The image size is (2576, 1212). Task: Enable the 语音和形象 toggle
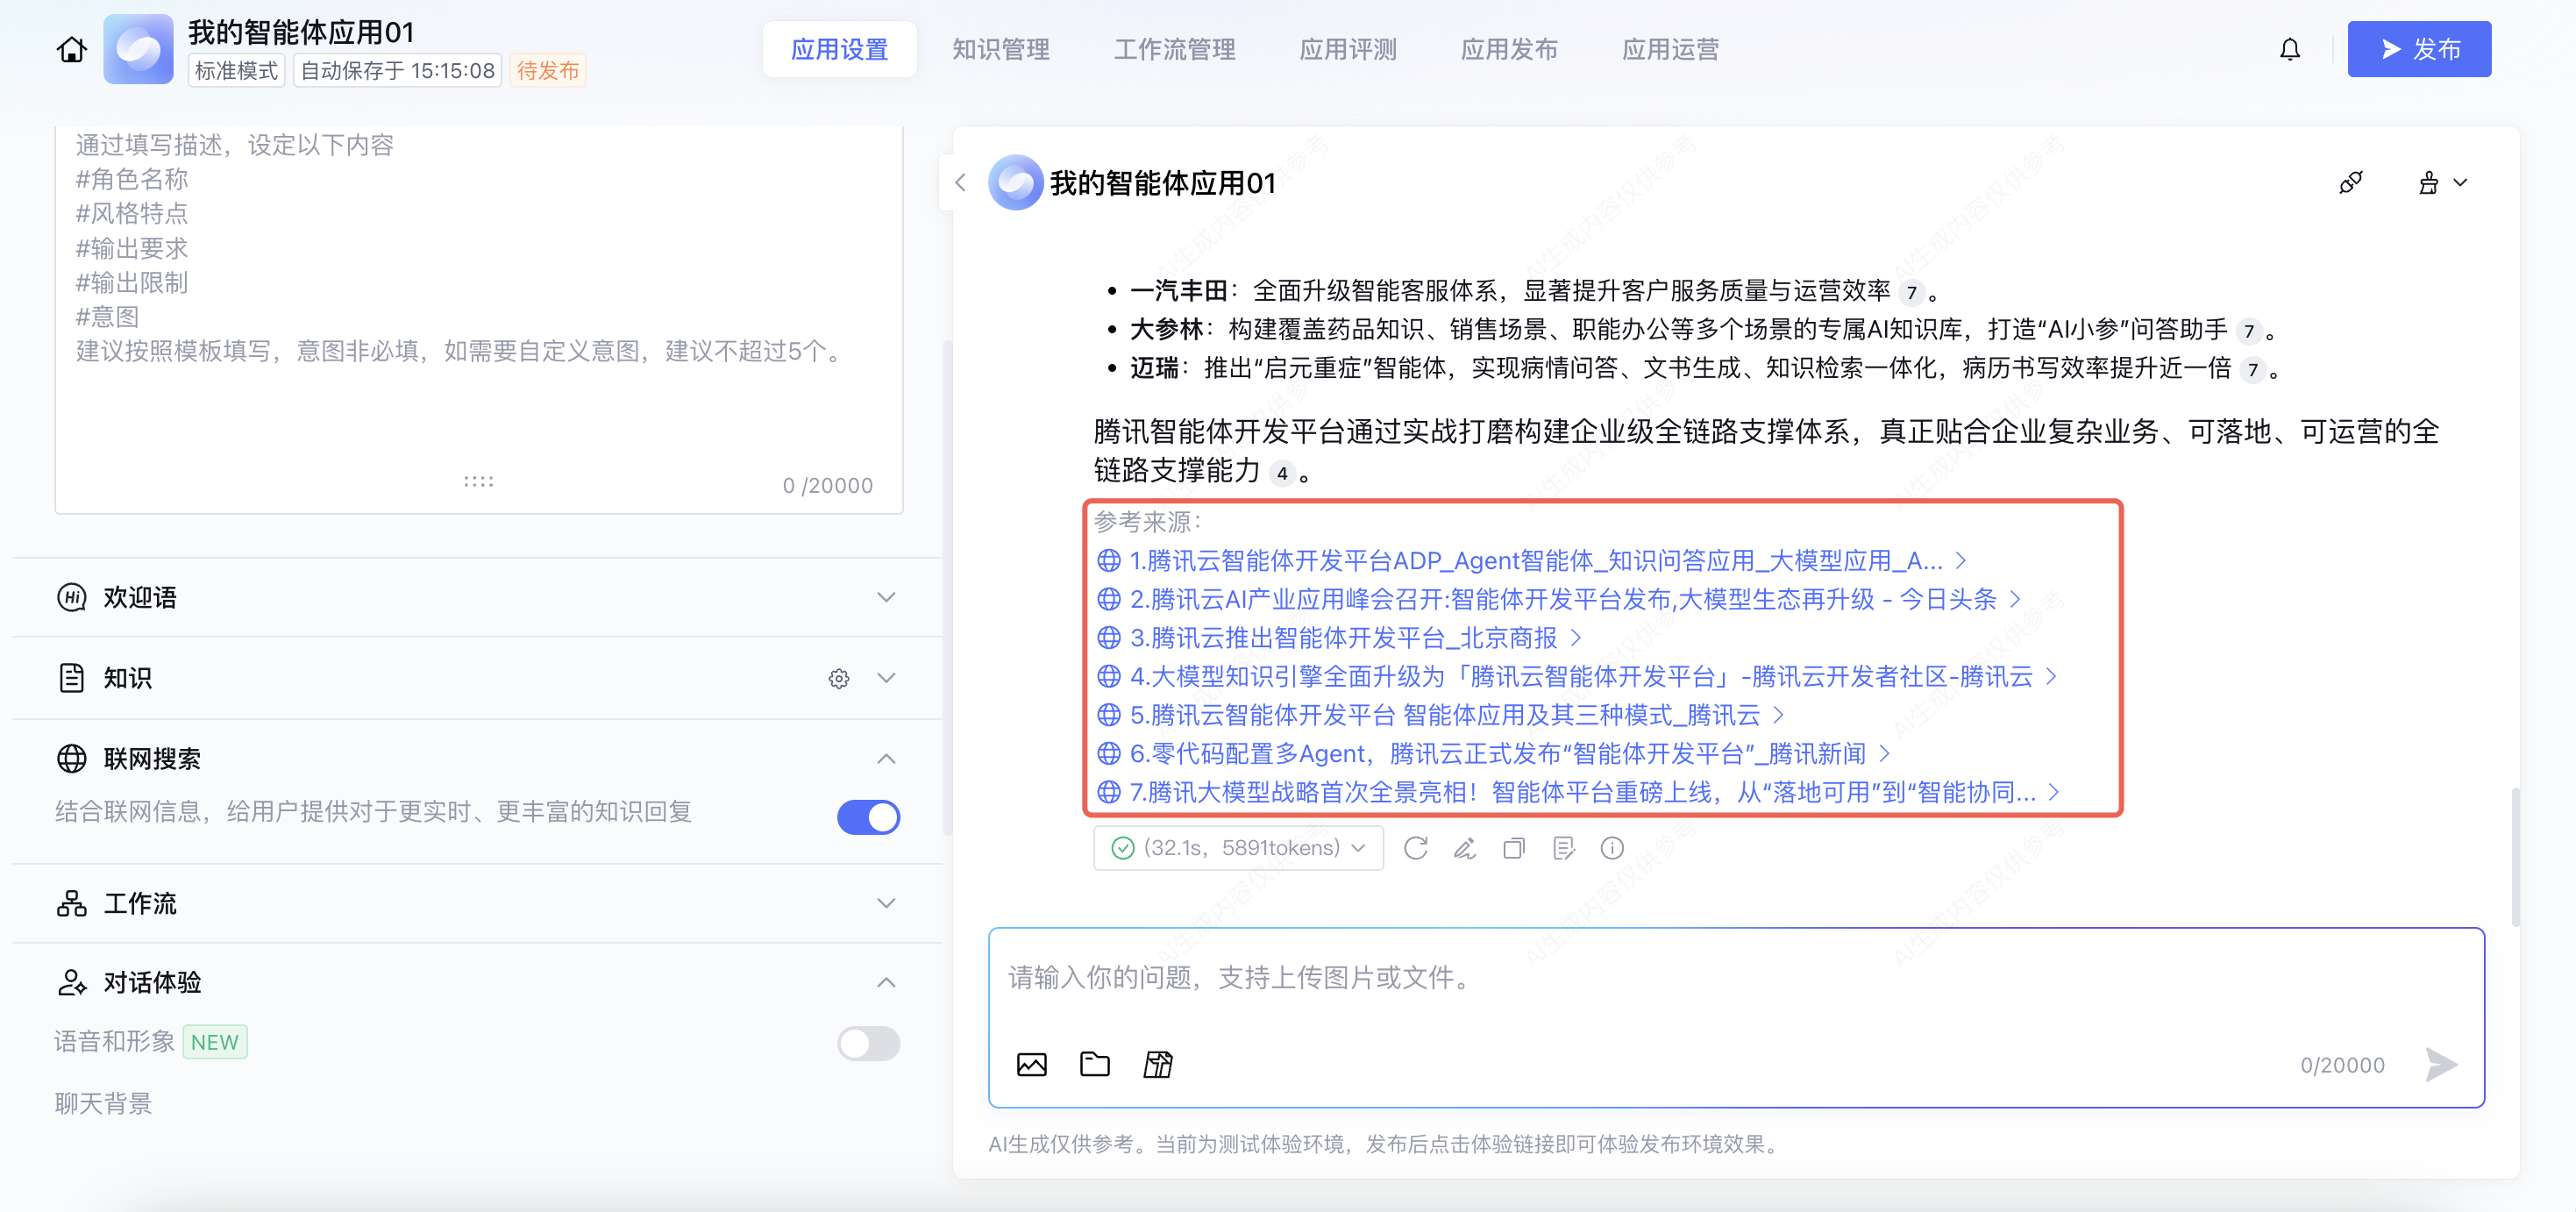tap(868, 1043)
